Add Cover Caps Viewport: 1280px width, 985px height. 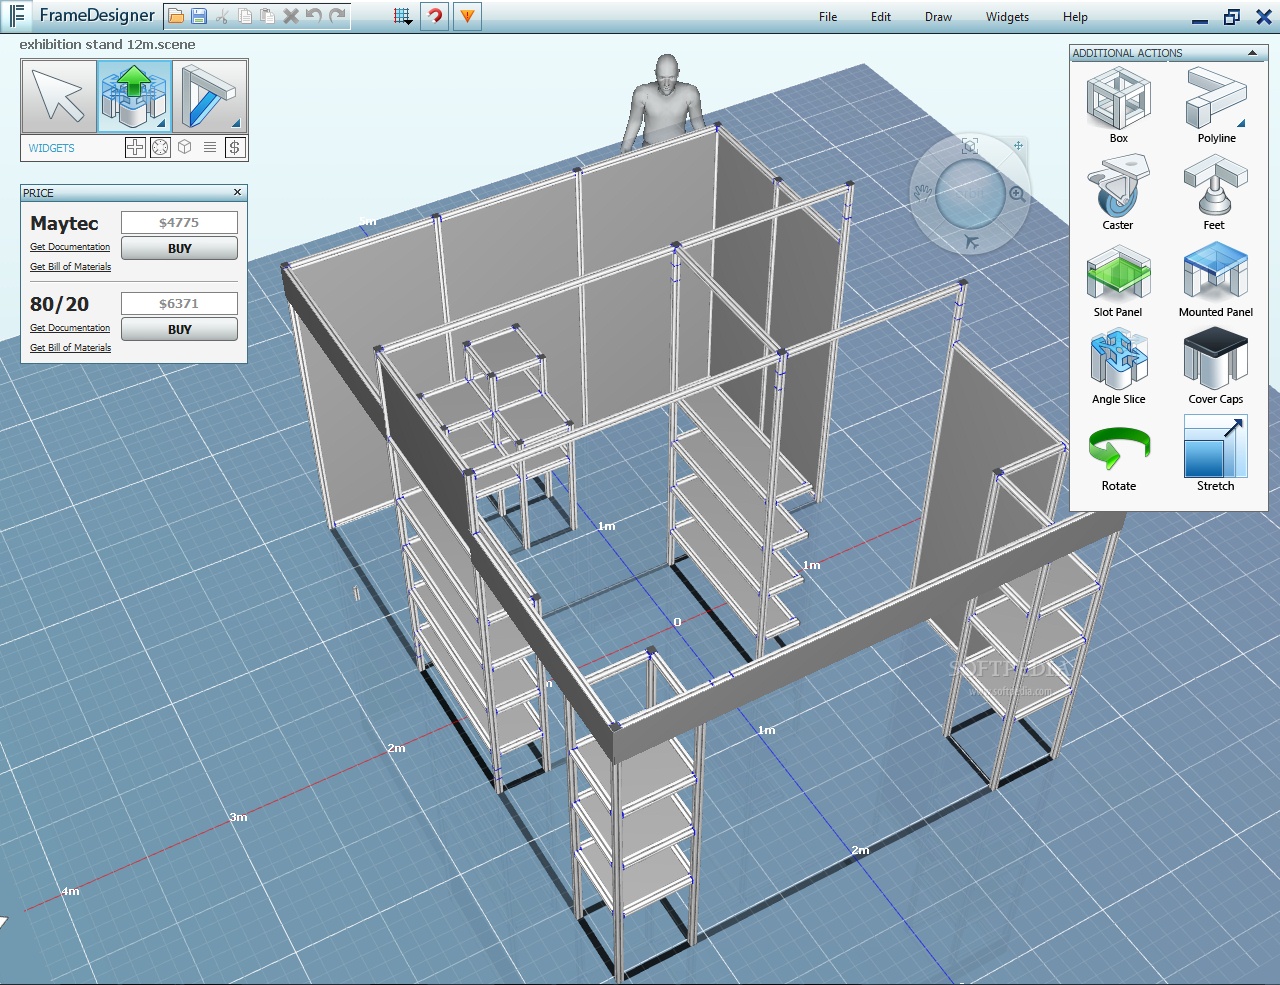click(x=1216, y=367)
